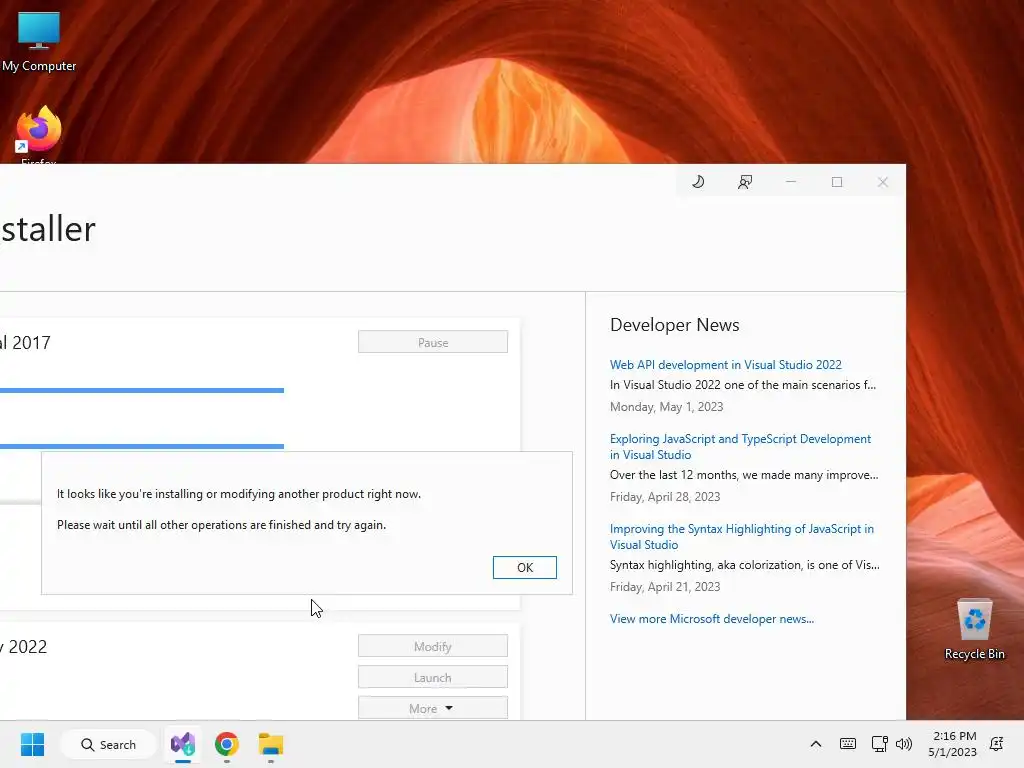1024x768 pixels.
Task: Maximize the Visual Studio Installer window
Action: [x=837, y=182]
